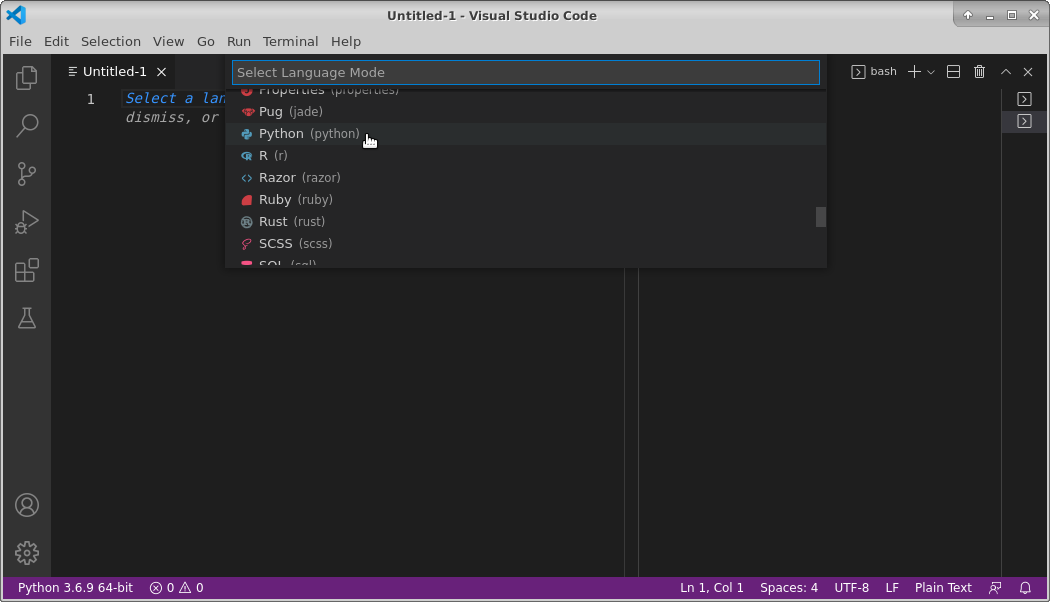1050x602 pixels.
Task: Open the Extensions view
Action: pos(26,270)
